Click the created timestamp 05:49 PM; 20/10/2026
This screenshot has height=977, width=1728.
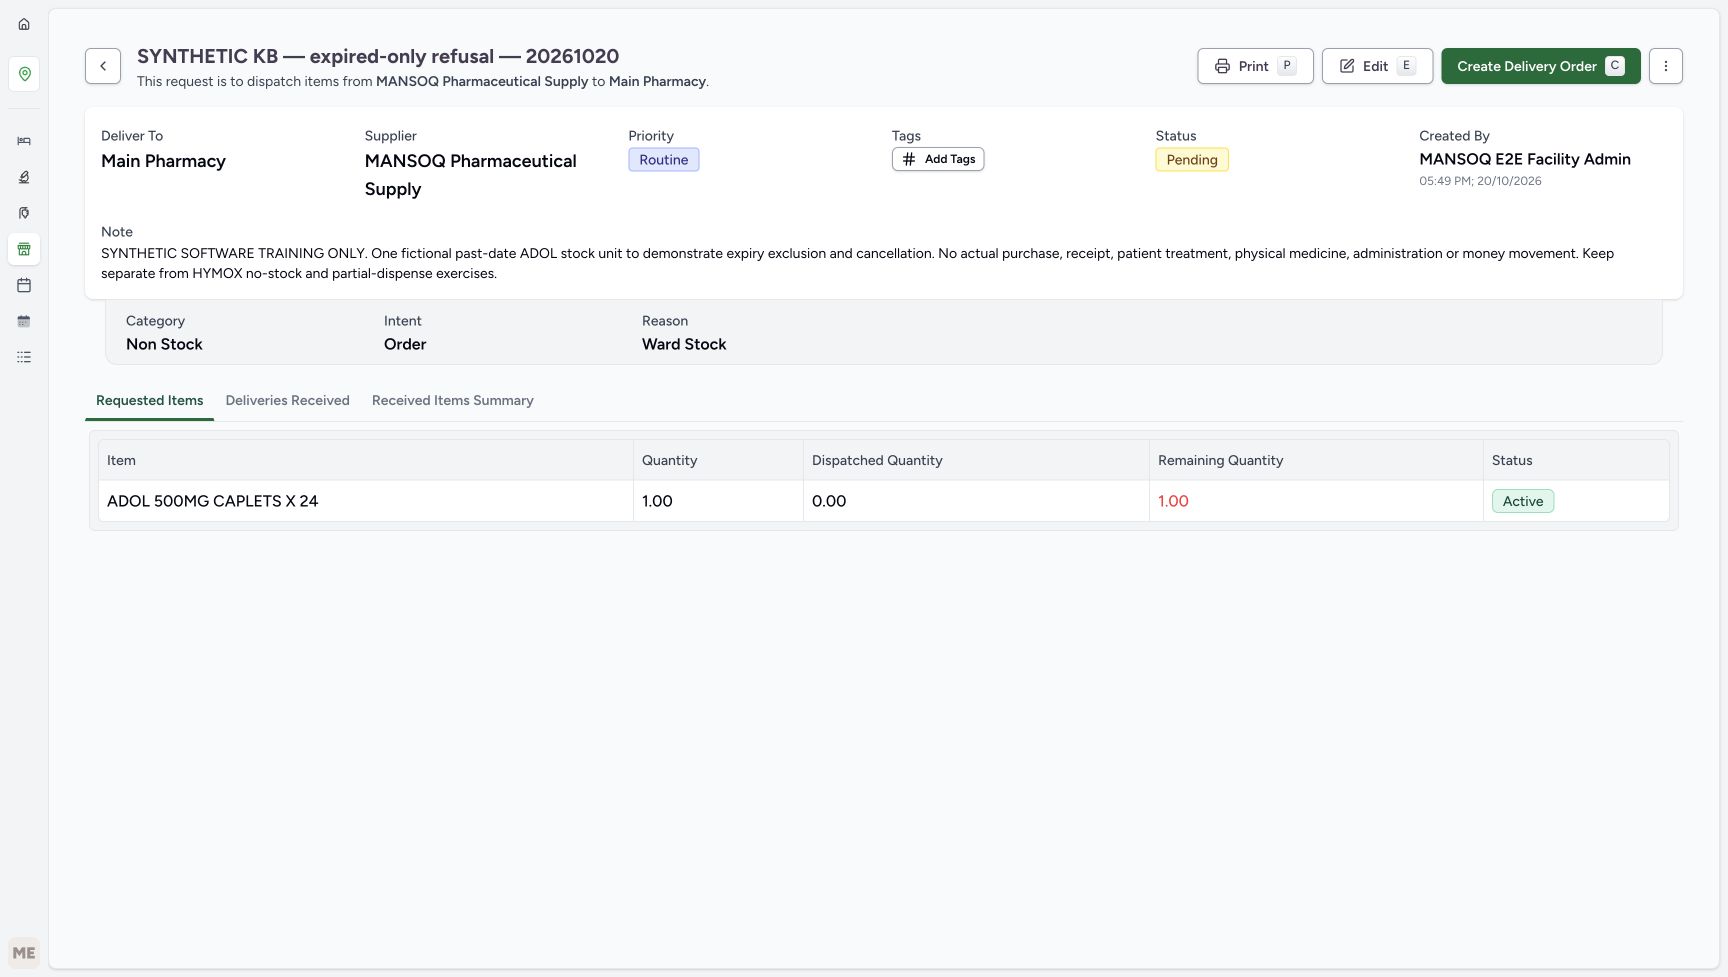point(1480,181)
